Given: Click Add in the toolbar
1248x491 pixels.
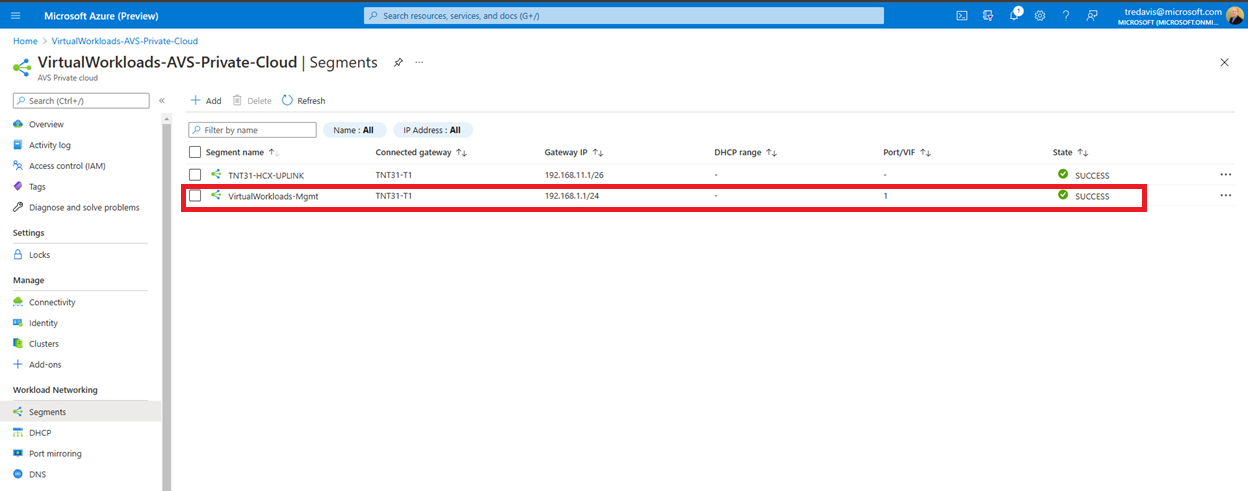Looking at the screenshot, I should pos(206,101).
